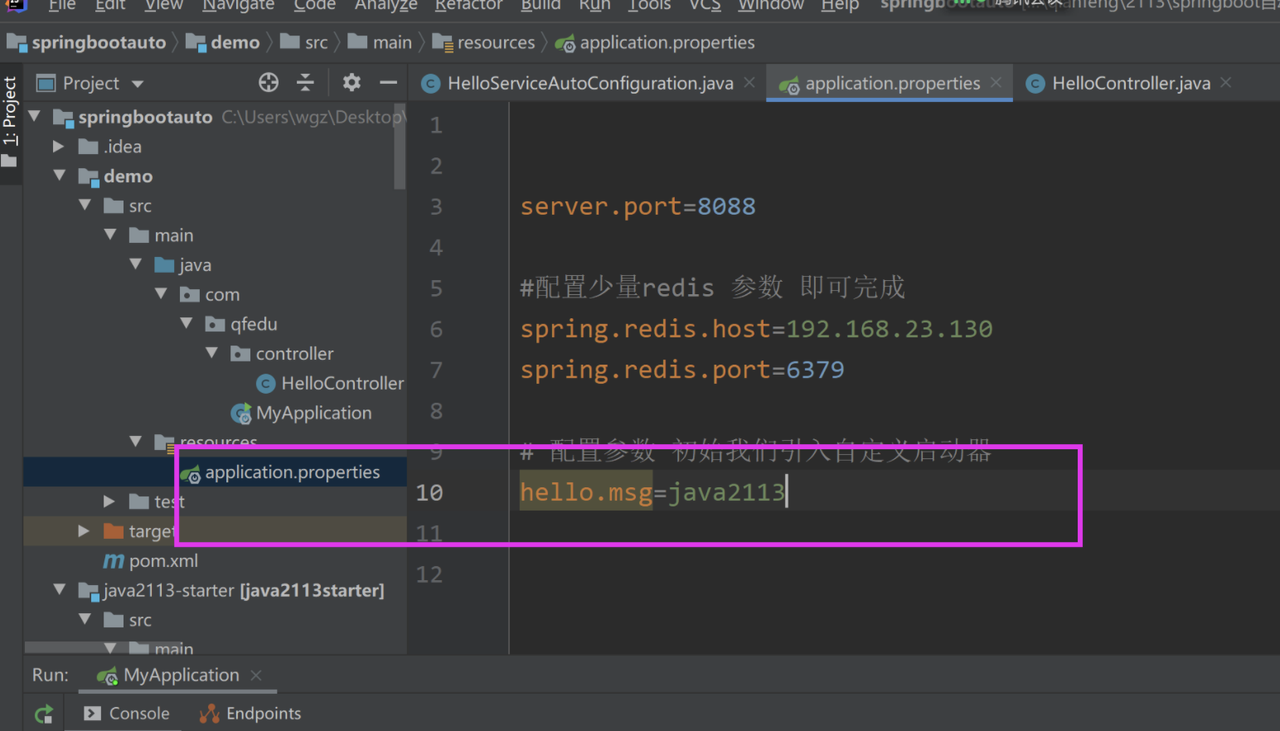This screenshot has height=731, width=1280.
Task: Open the Refactor menu
Action: (x=469, y=5)
